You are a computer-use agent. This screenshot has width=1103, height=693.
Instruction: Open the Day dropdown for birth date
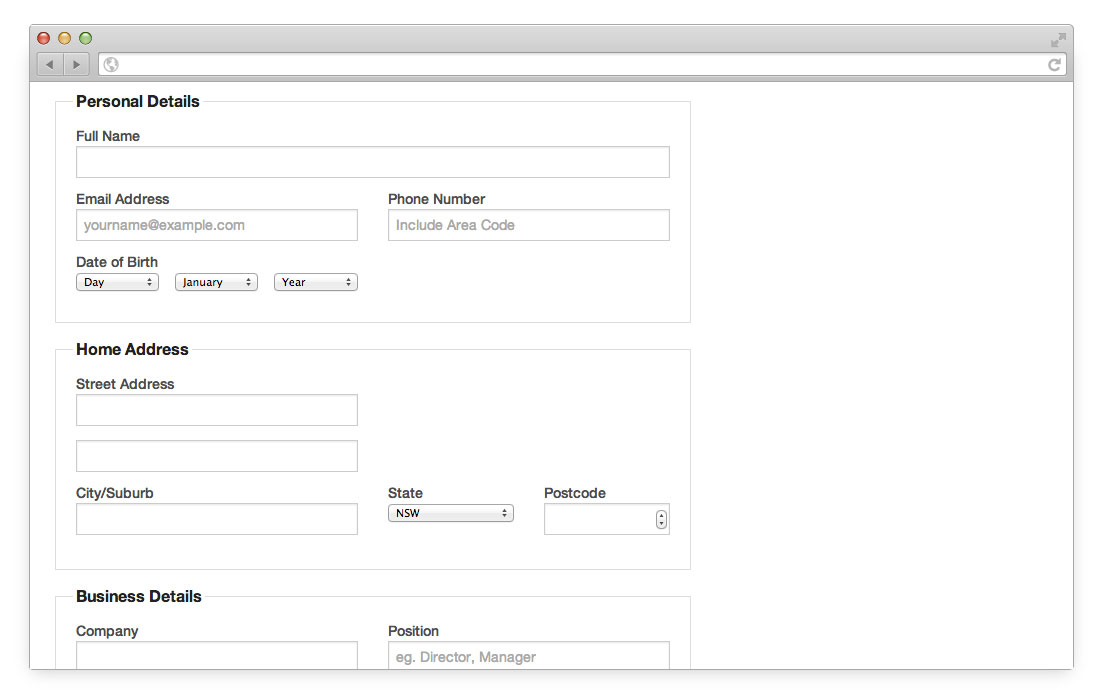point(117,283)
